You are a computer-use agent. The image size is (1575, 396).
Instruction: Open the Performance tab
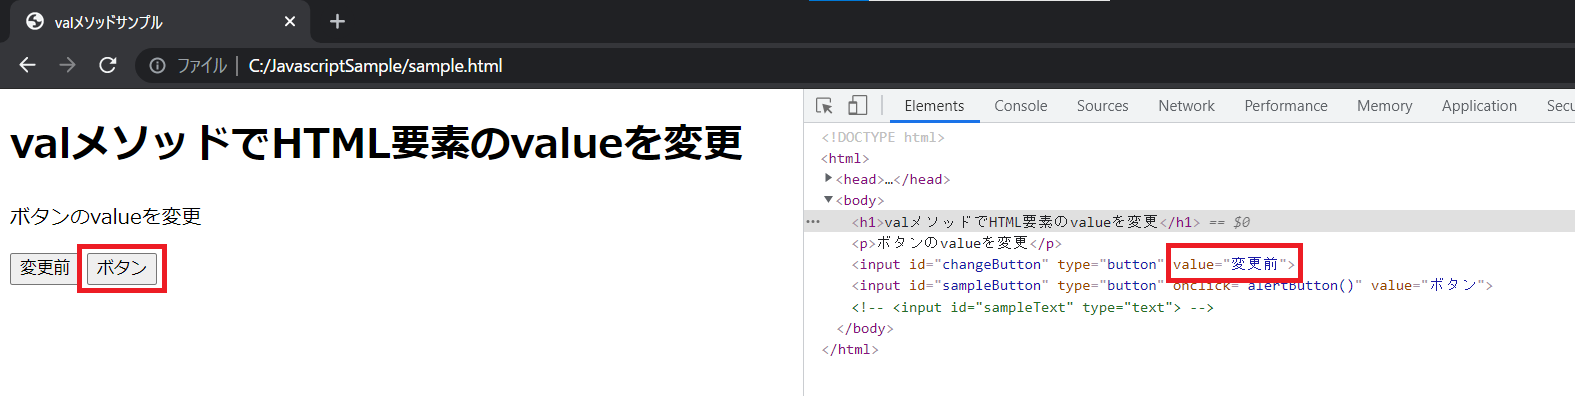(1286, 106)
